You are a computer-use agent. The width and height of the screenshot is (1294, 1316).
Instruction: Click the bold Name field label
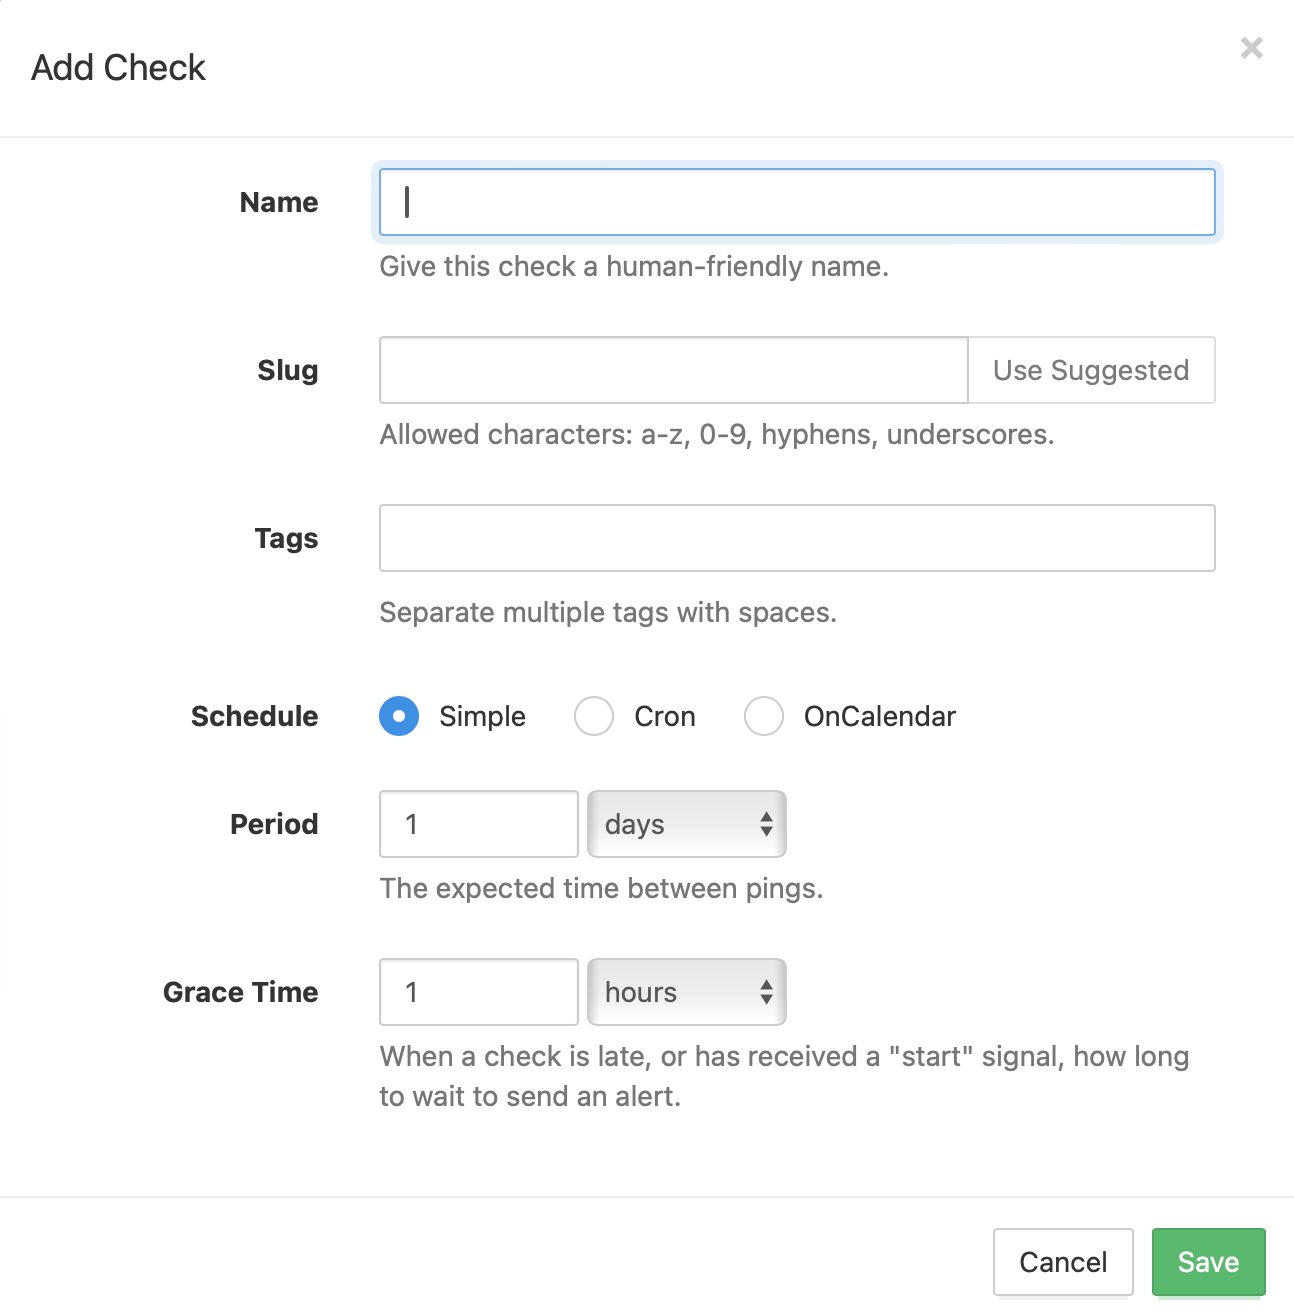pyautogui.click(x=279, y=202)
